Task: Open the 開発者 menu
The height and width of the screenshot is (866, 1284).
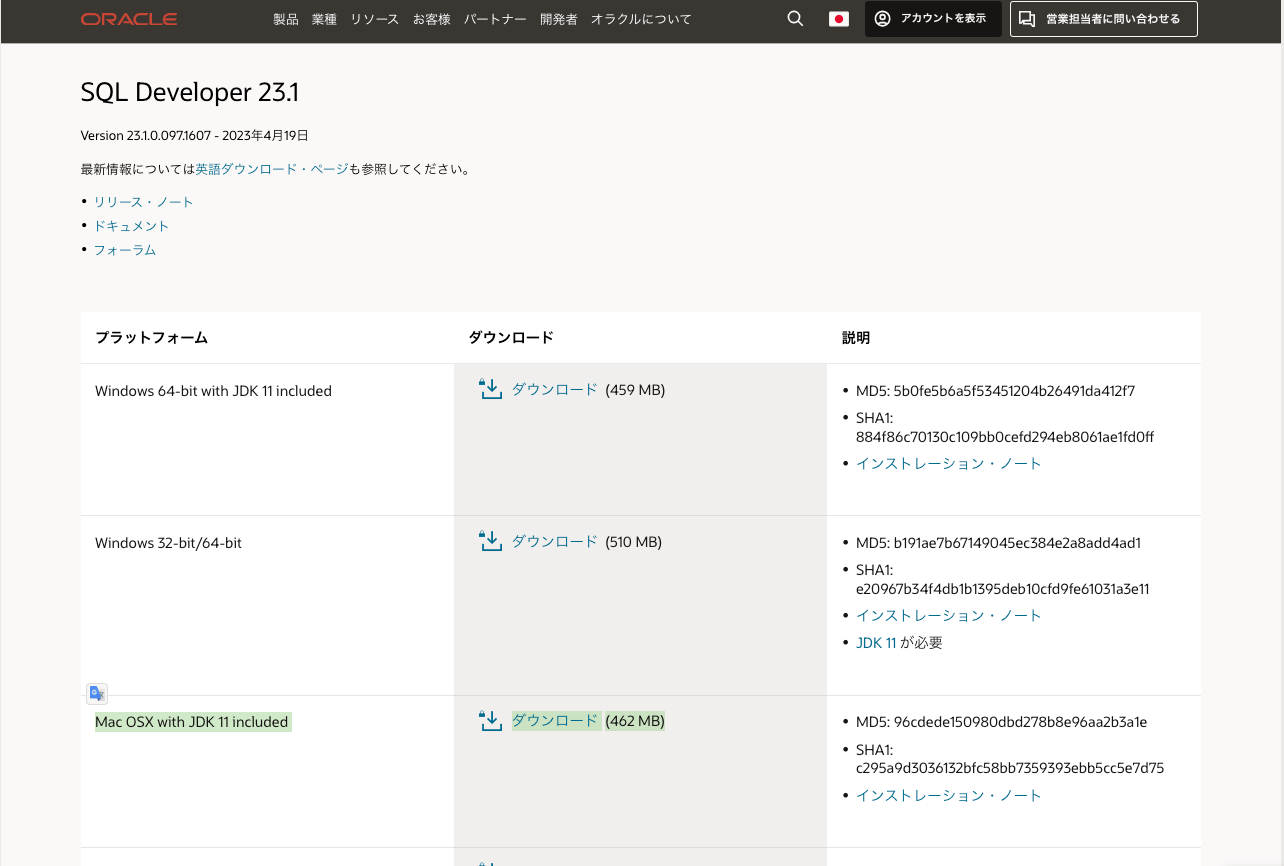Action: point(559,19)
